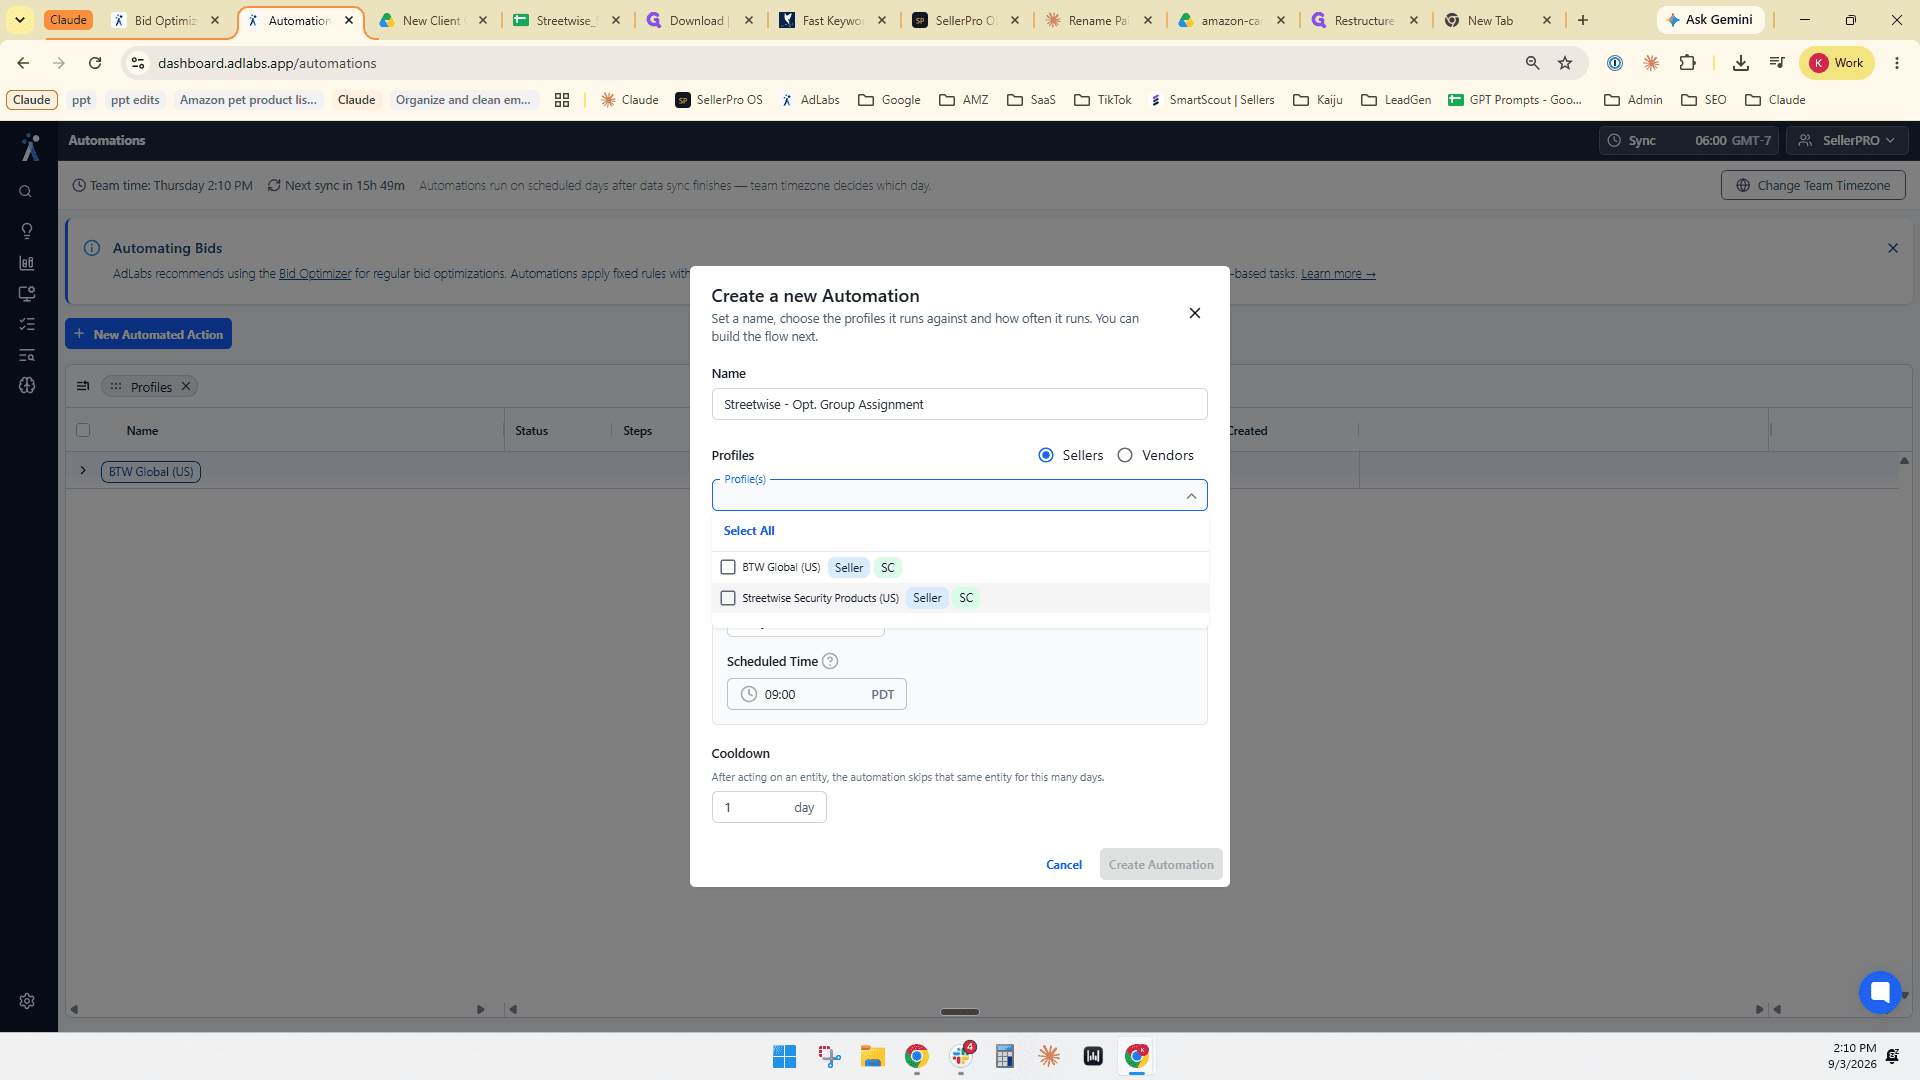Click Select All in profiles list
This screenshot has height=1080, width=1920.
coord(749,531)
